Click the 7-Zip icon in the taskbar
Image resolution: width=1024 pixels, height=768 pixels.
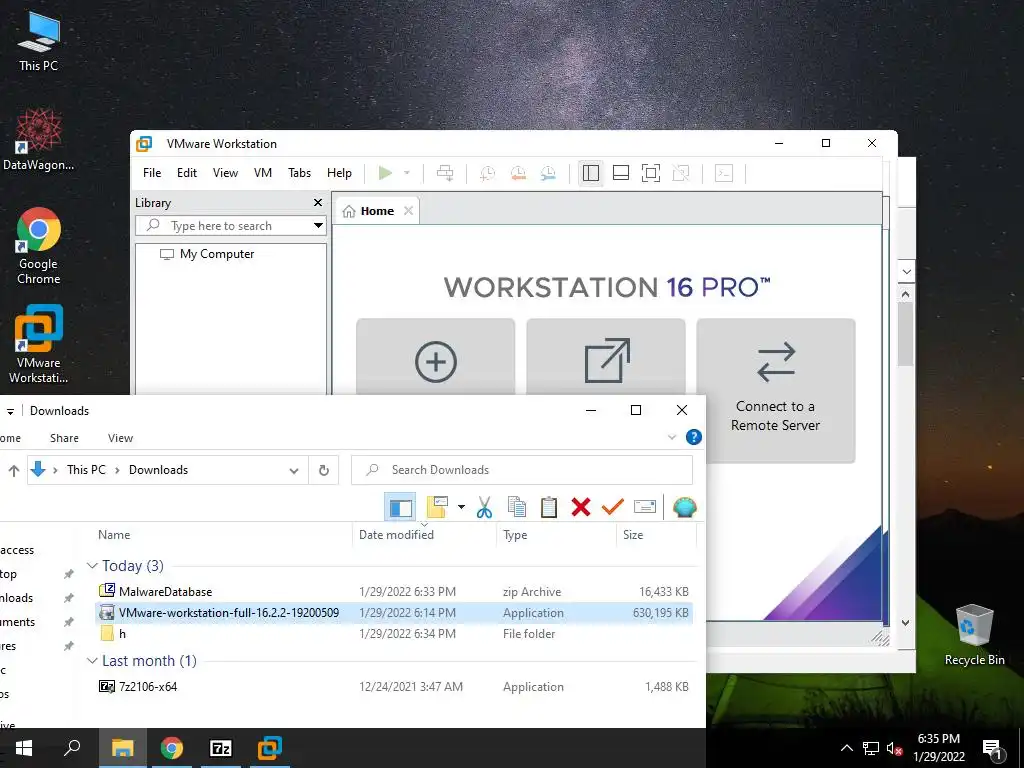click(x=221, y=748)
